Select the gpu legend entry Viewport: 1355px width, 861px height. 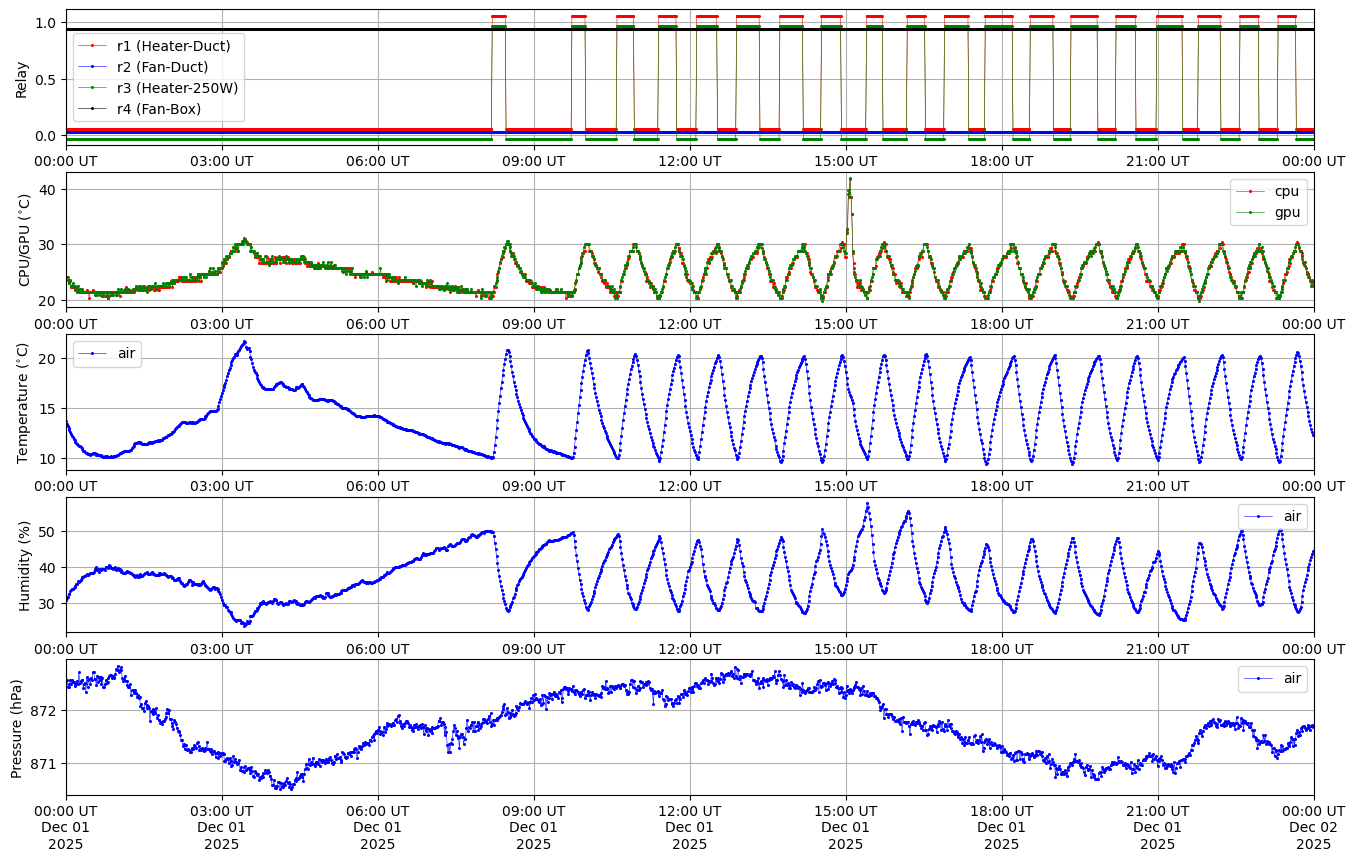[1286, 212]
